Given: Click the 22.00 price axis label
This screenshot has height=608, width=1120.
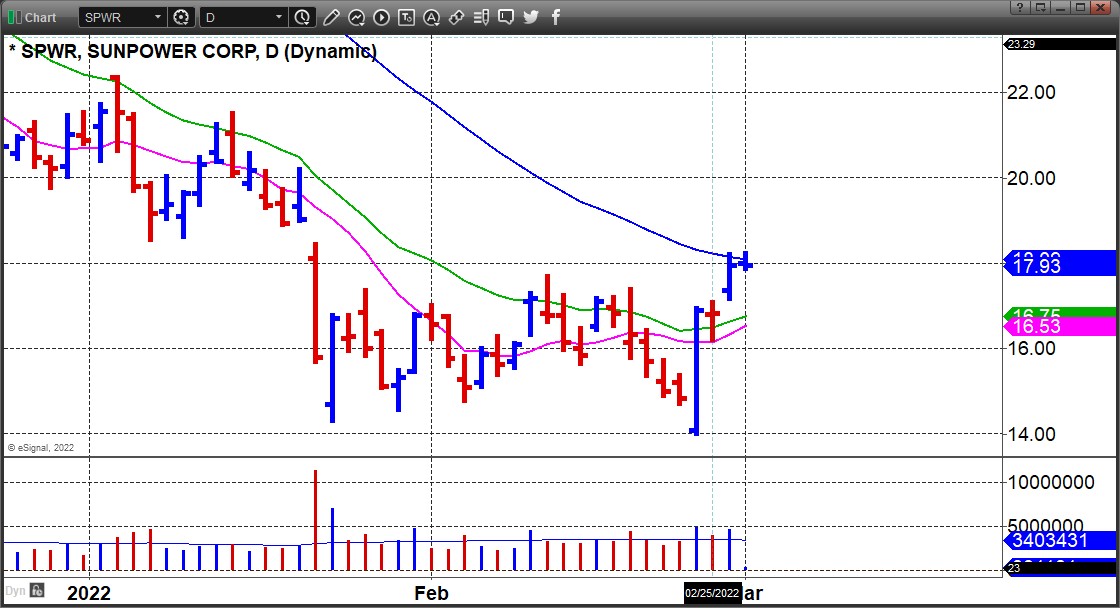Looking at the screenshot, I should click(1031, 92).
